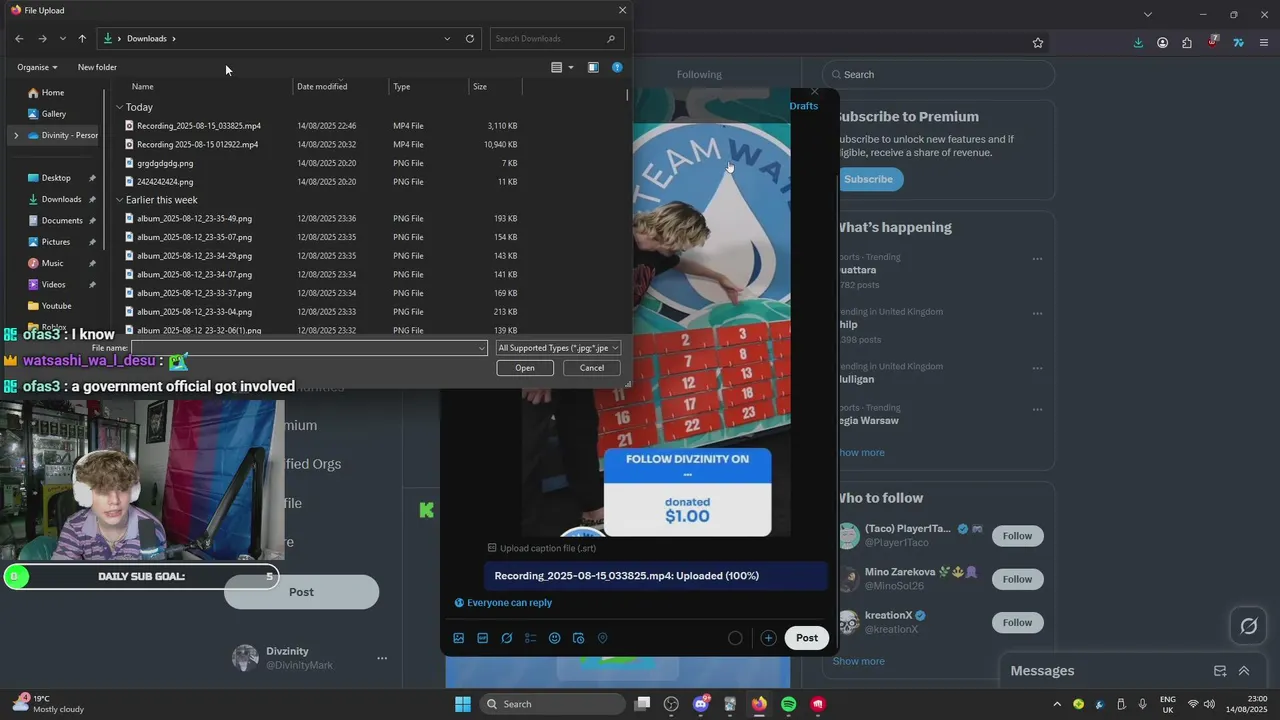Expand address bar history dropdown
Screen dimensions: 1280x720
(x=447, y=38)
